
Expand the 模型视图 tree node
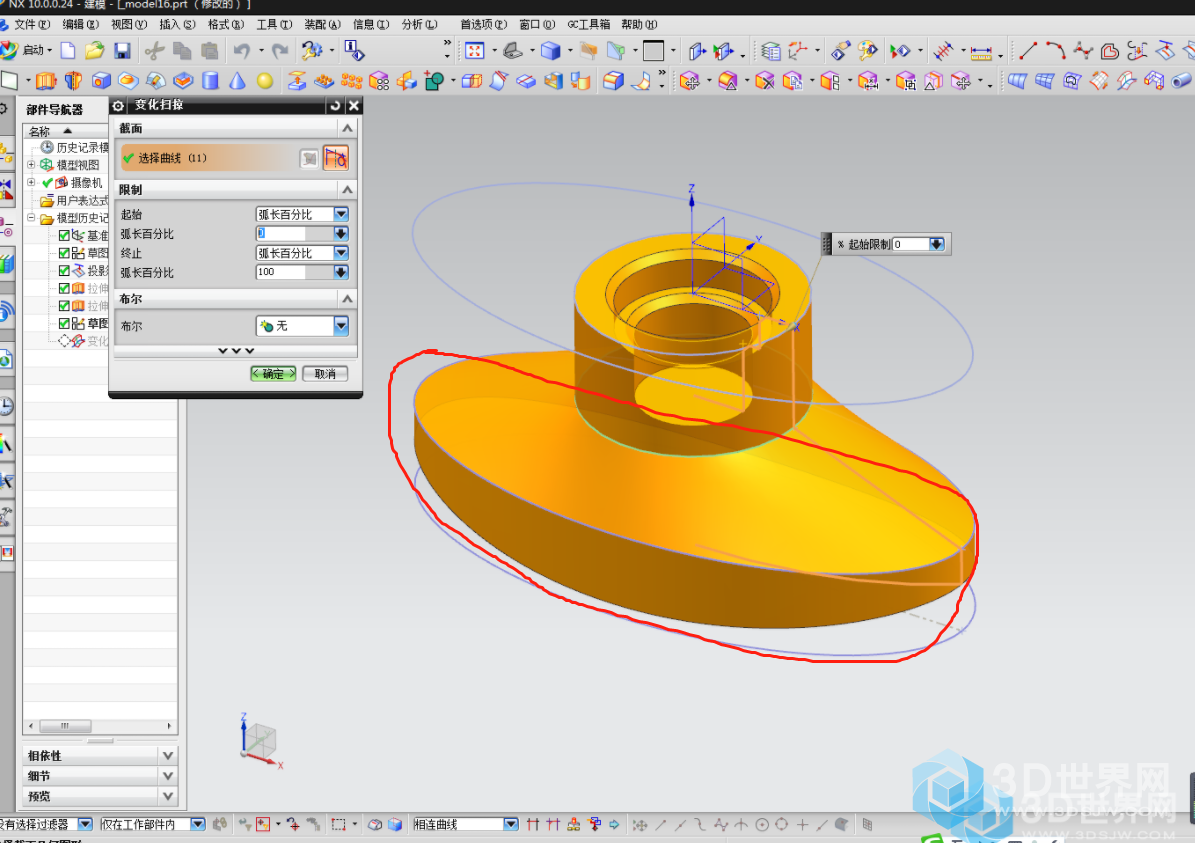tap(31, 165)
